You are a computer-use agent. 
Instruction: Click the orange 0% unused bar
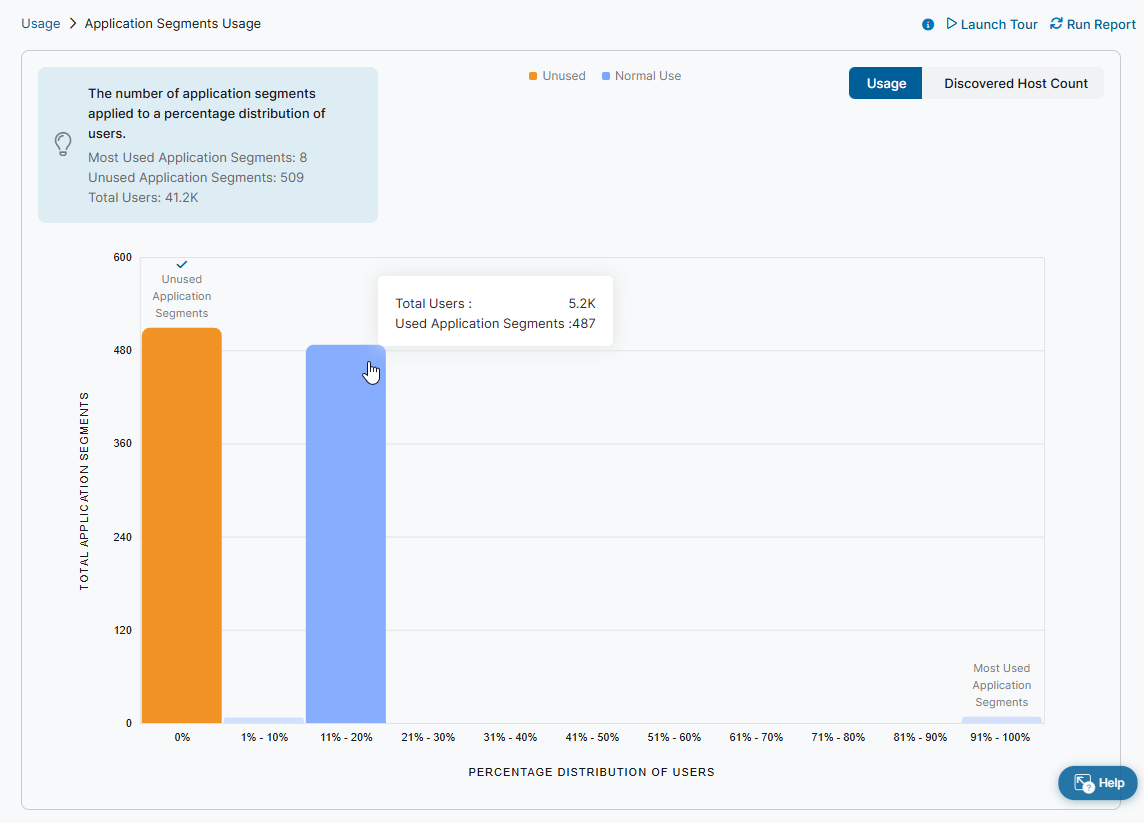pos(182,525)
